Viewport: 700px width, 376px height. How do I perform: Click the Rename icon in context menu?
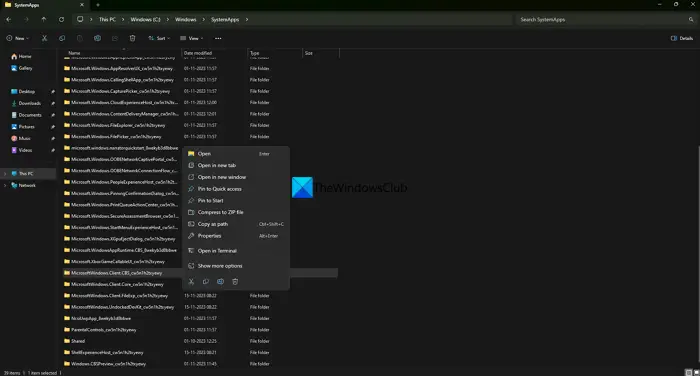pos(221,281)
